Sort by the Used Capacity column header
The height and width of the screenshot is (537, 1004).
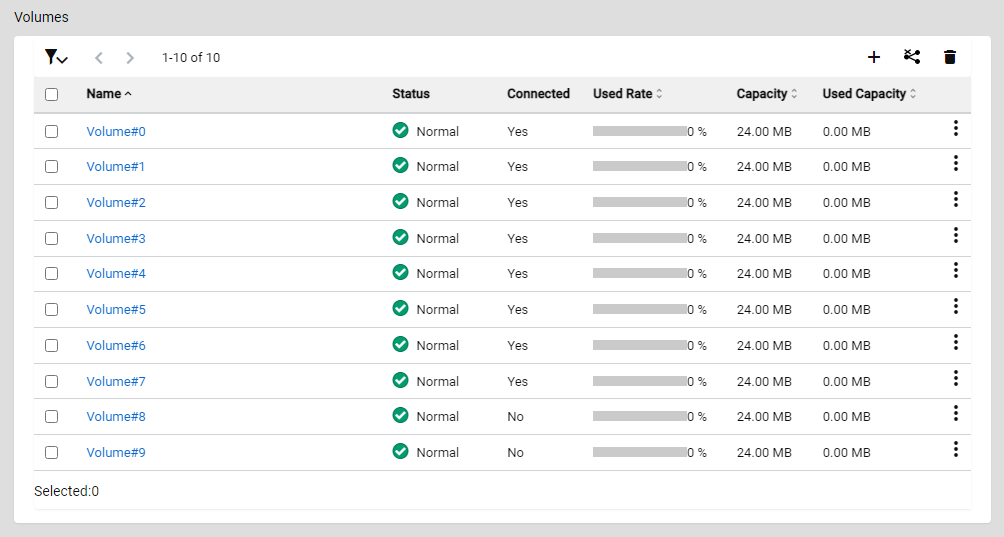(868, 94)
